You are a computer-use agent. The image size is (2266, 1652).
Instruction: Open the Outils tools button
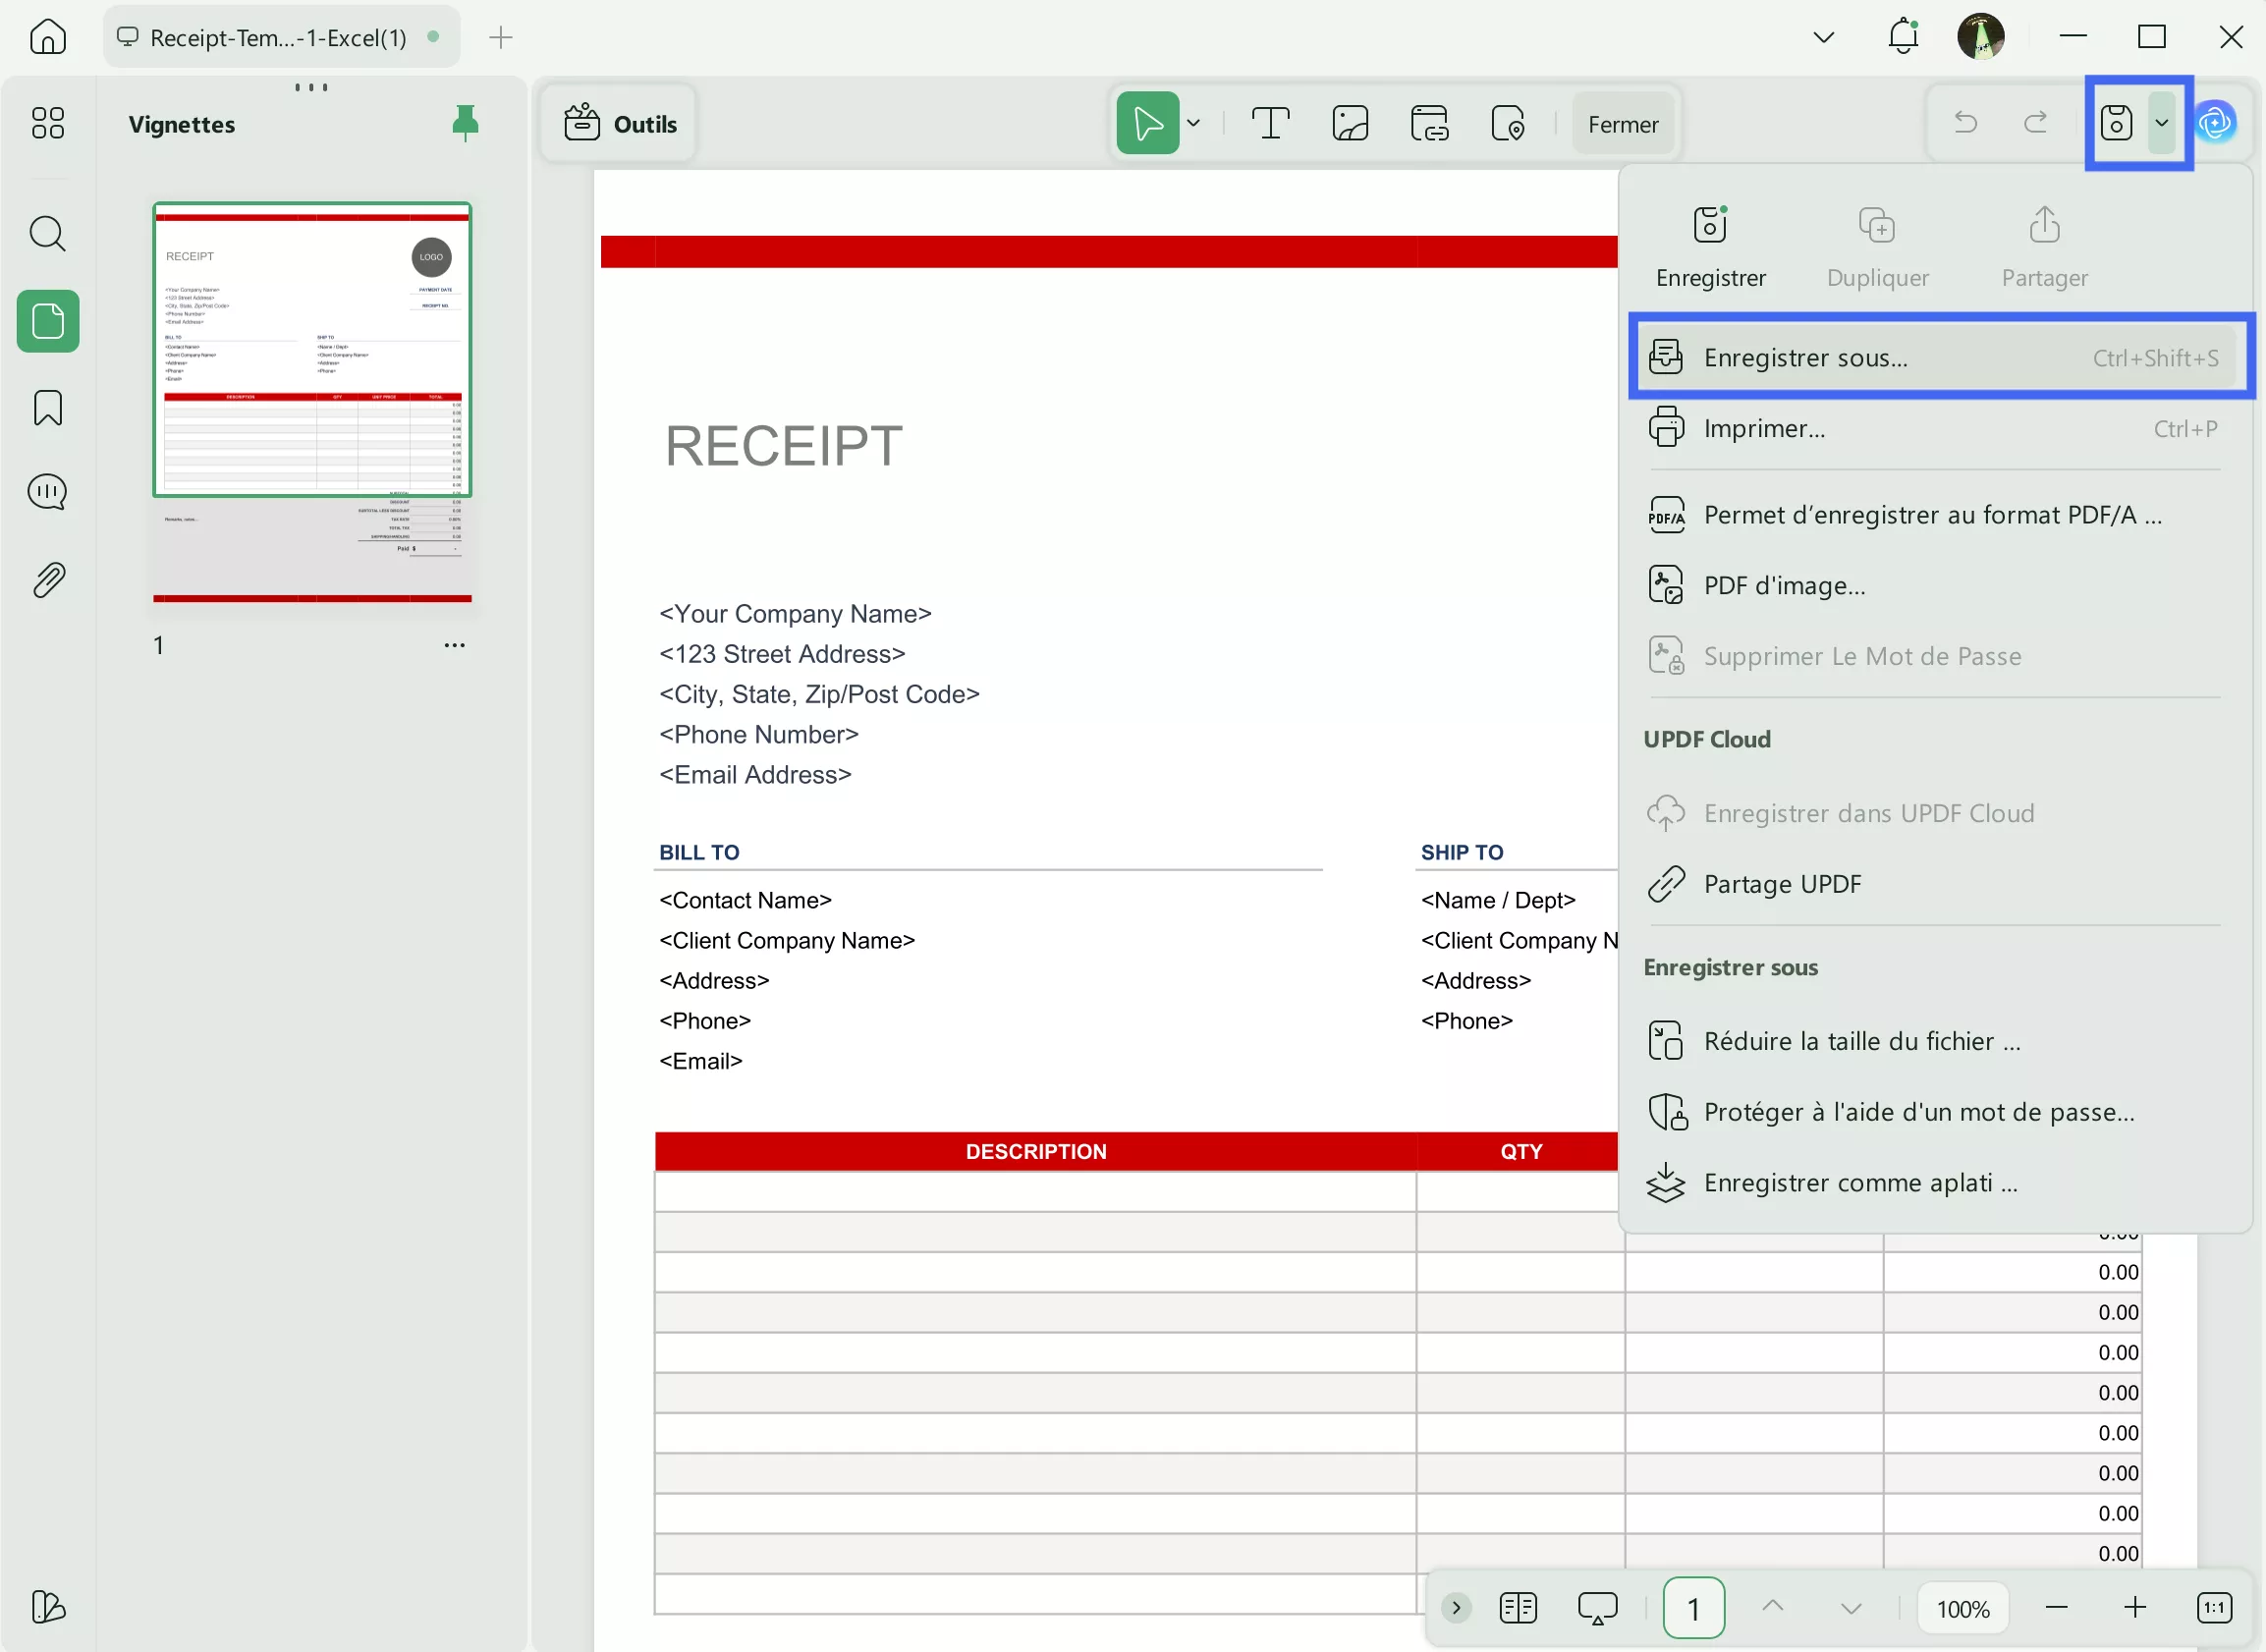(x=620, y=124)
